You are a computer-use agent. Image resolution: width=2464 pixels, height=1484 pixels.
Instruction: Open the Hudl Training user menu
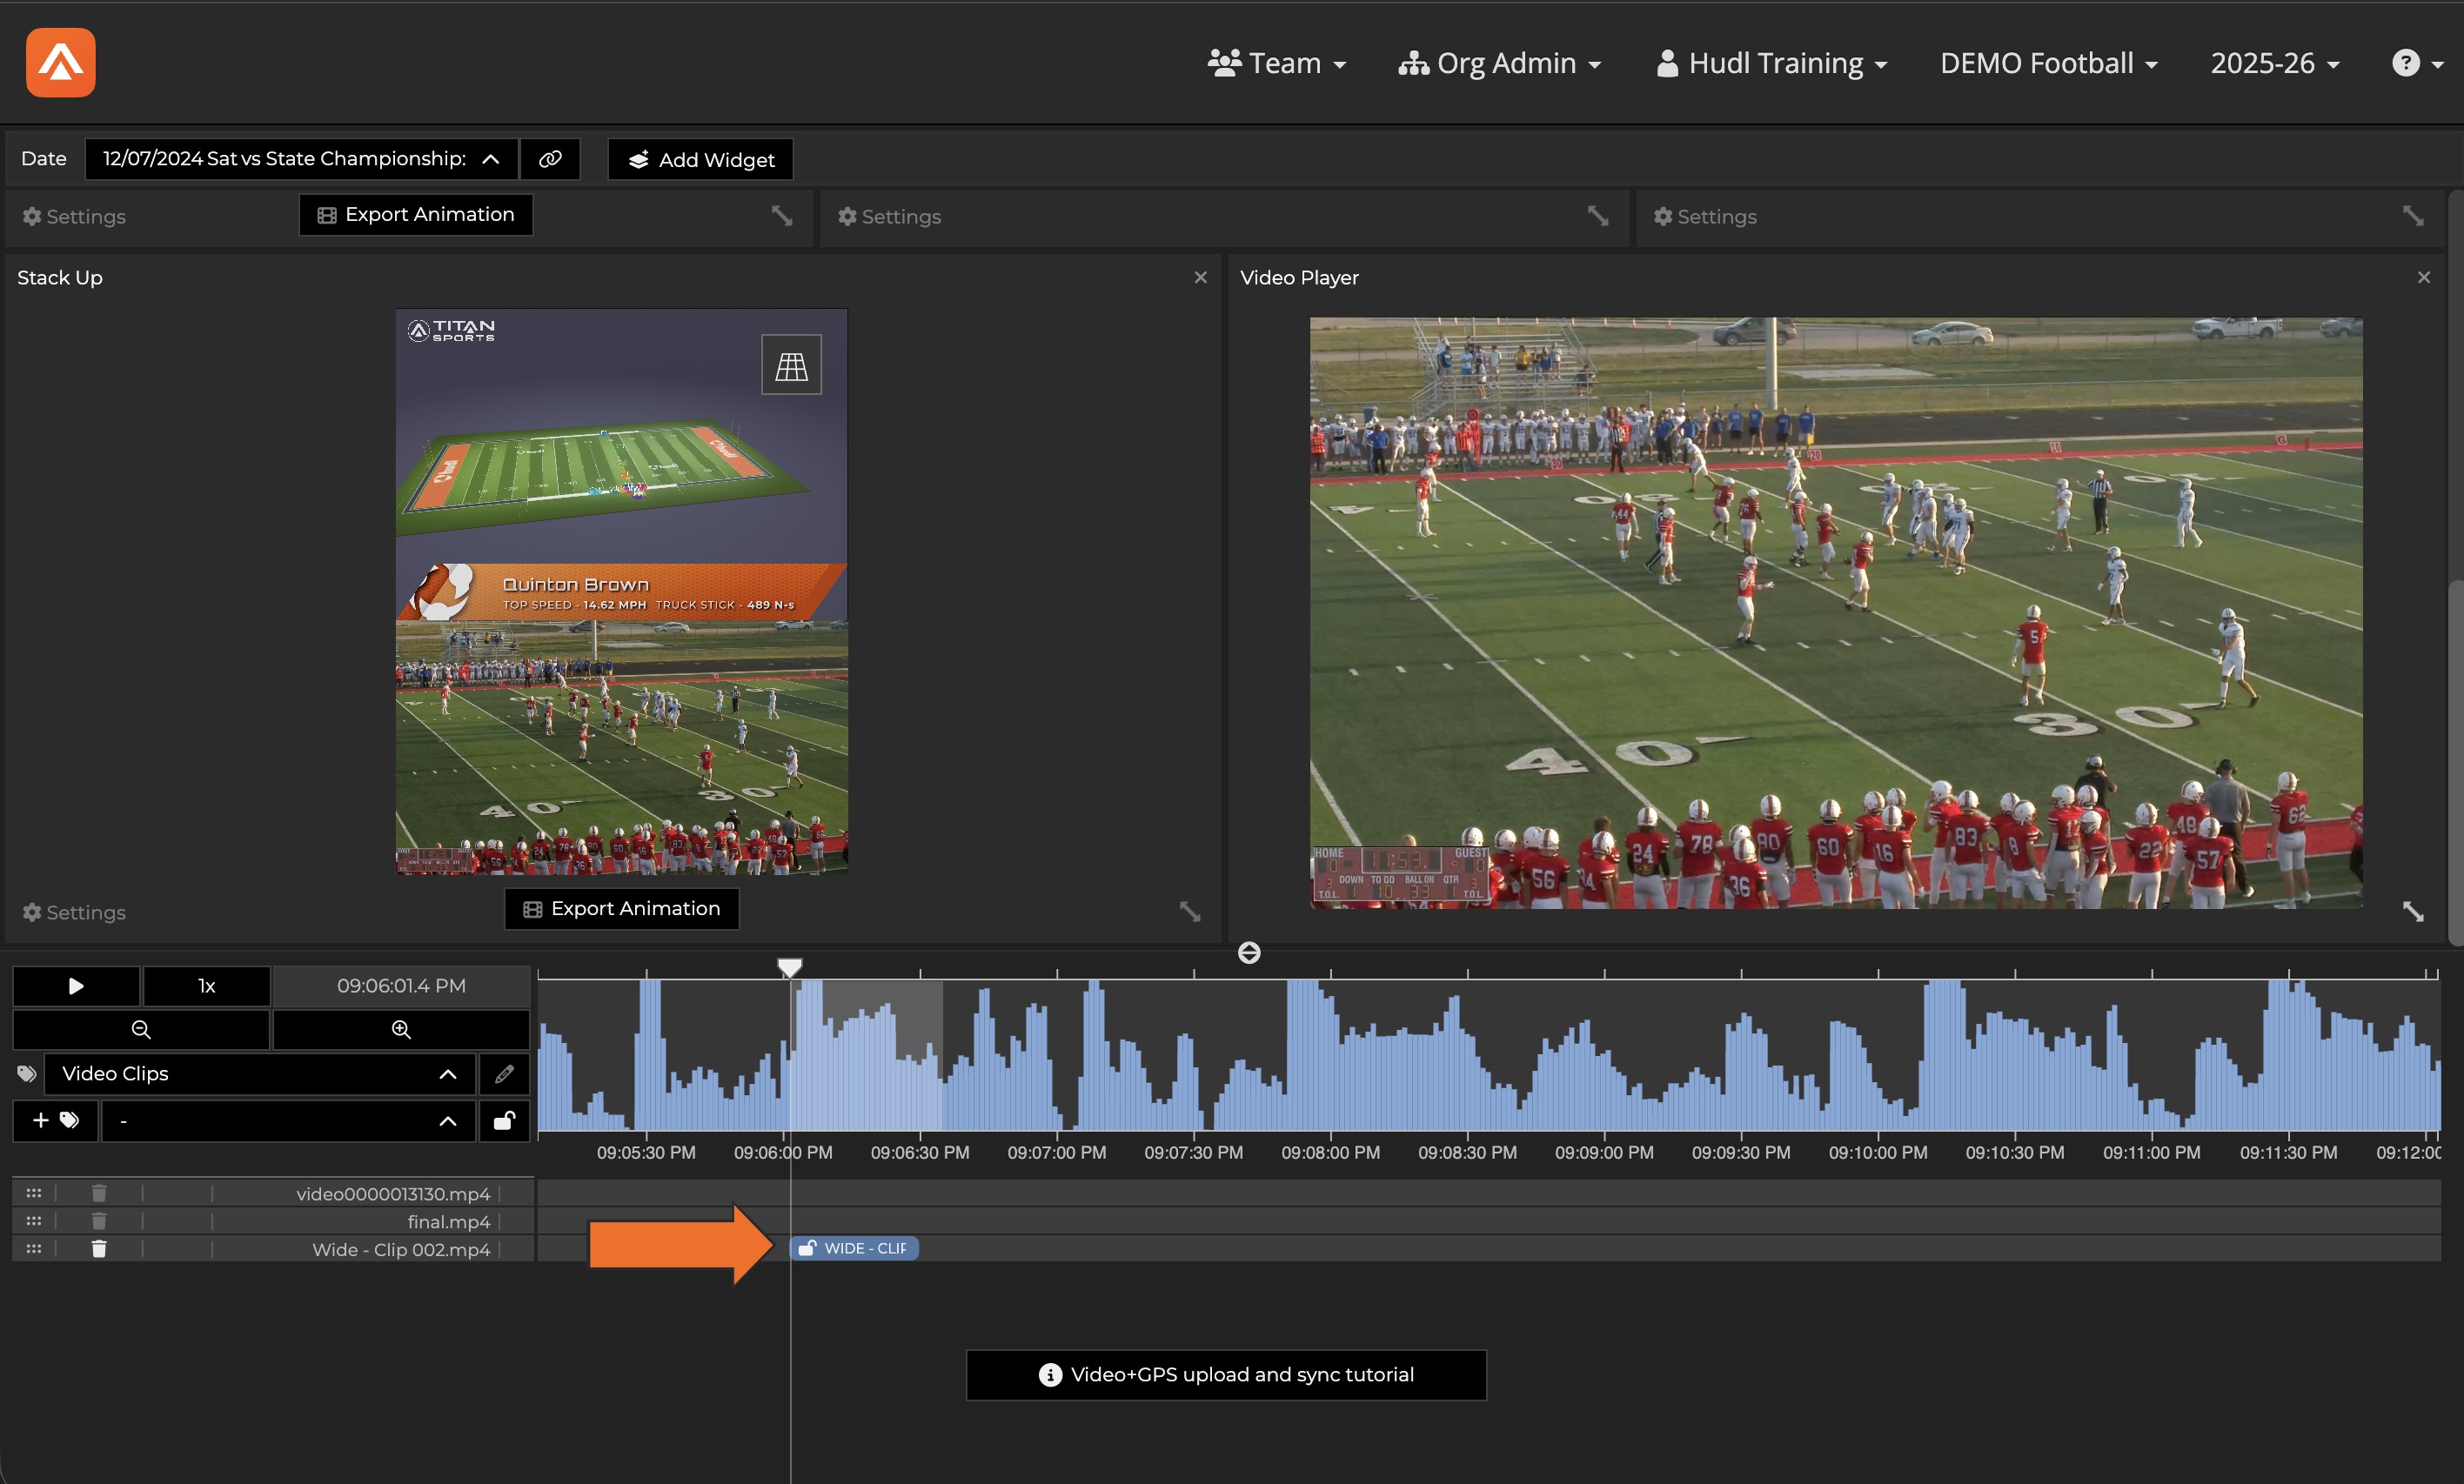(1771, 63)
